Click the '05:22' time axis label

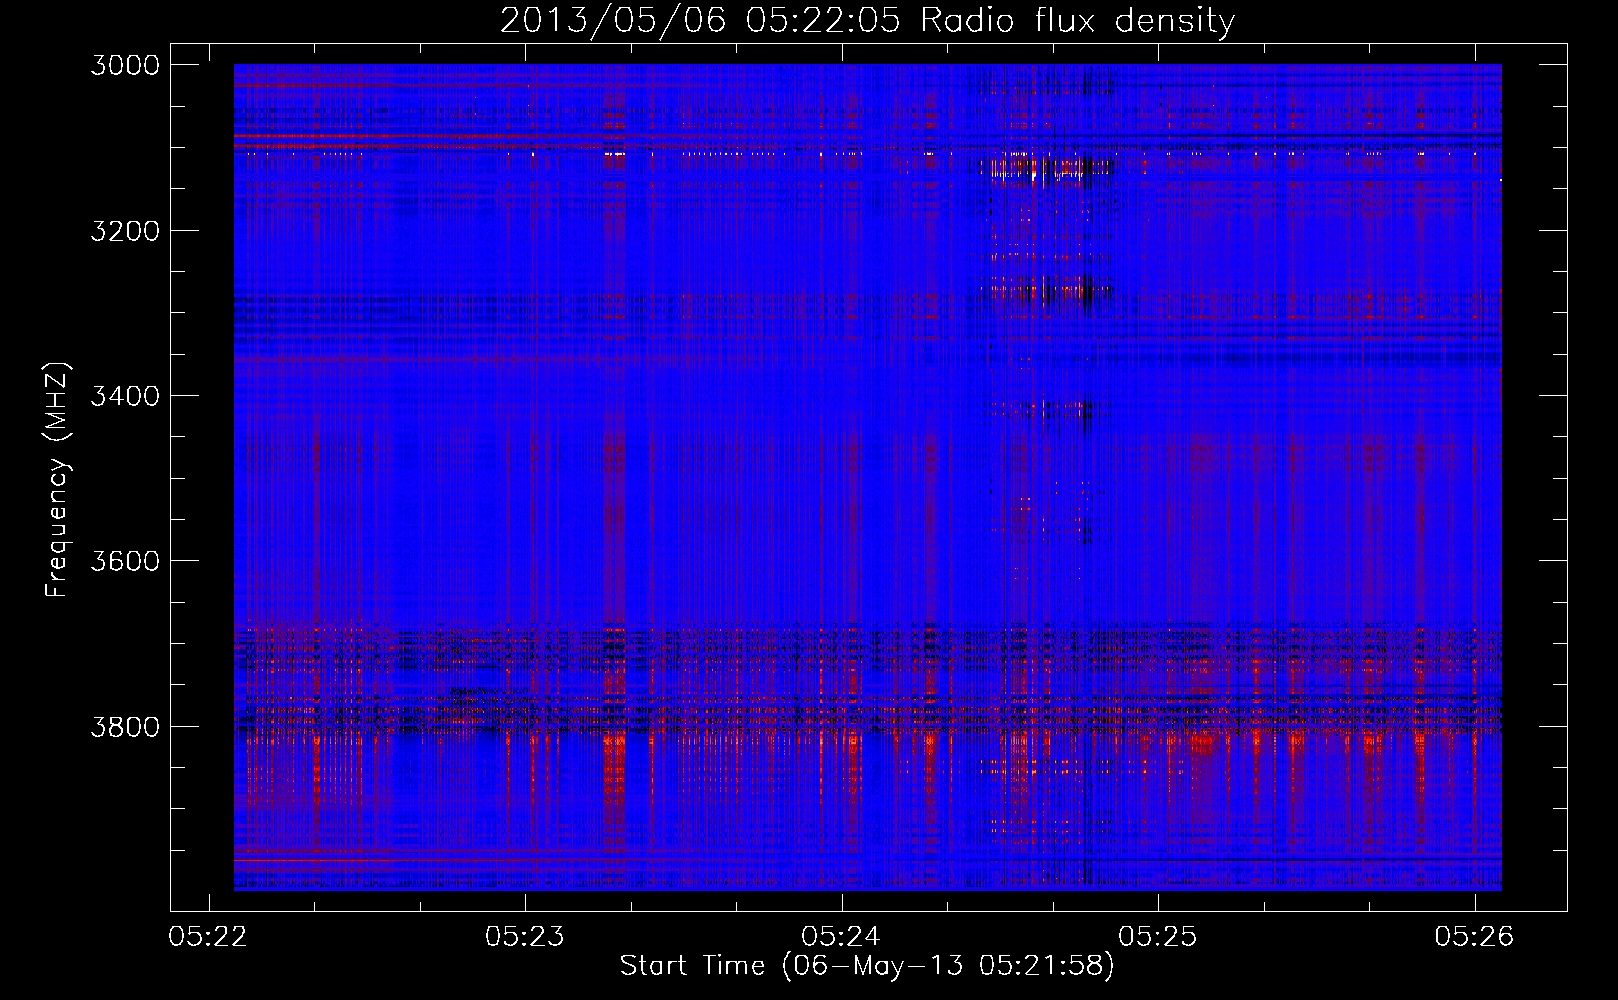[209, 936]
